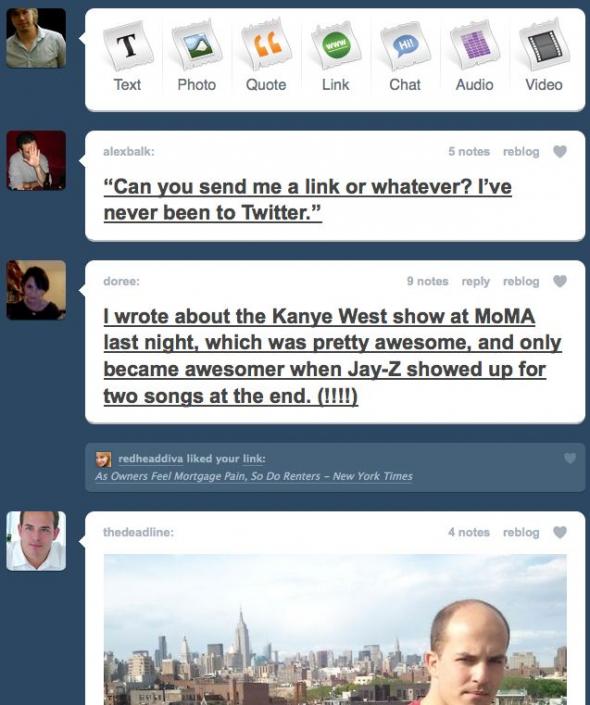
Task: Create a new Quote post
Action: click(x=266, y=57)
